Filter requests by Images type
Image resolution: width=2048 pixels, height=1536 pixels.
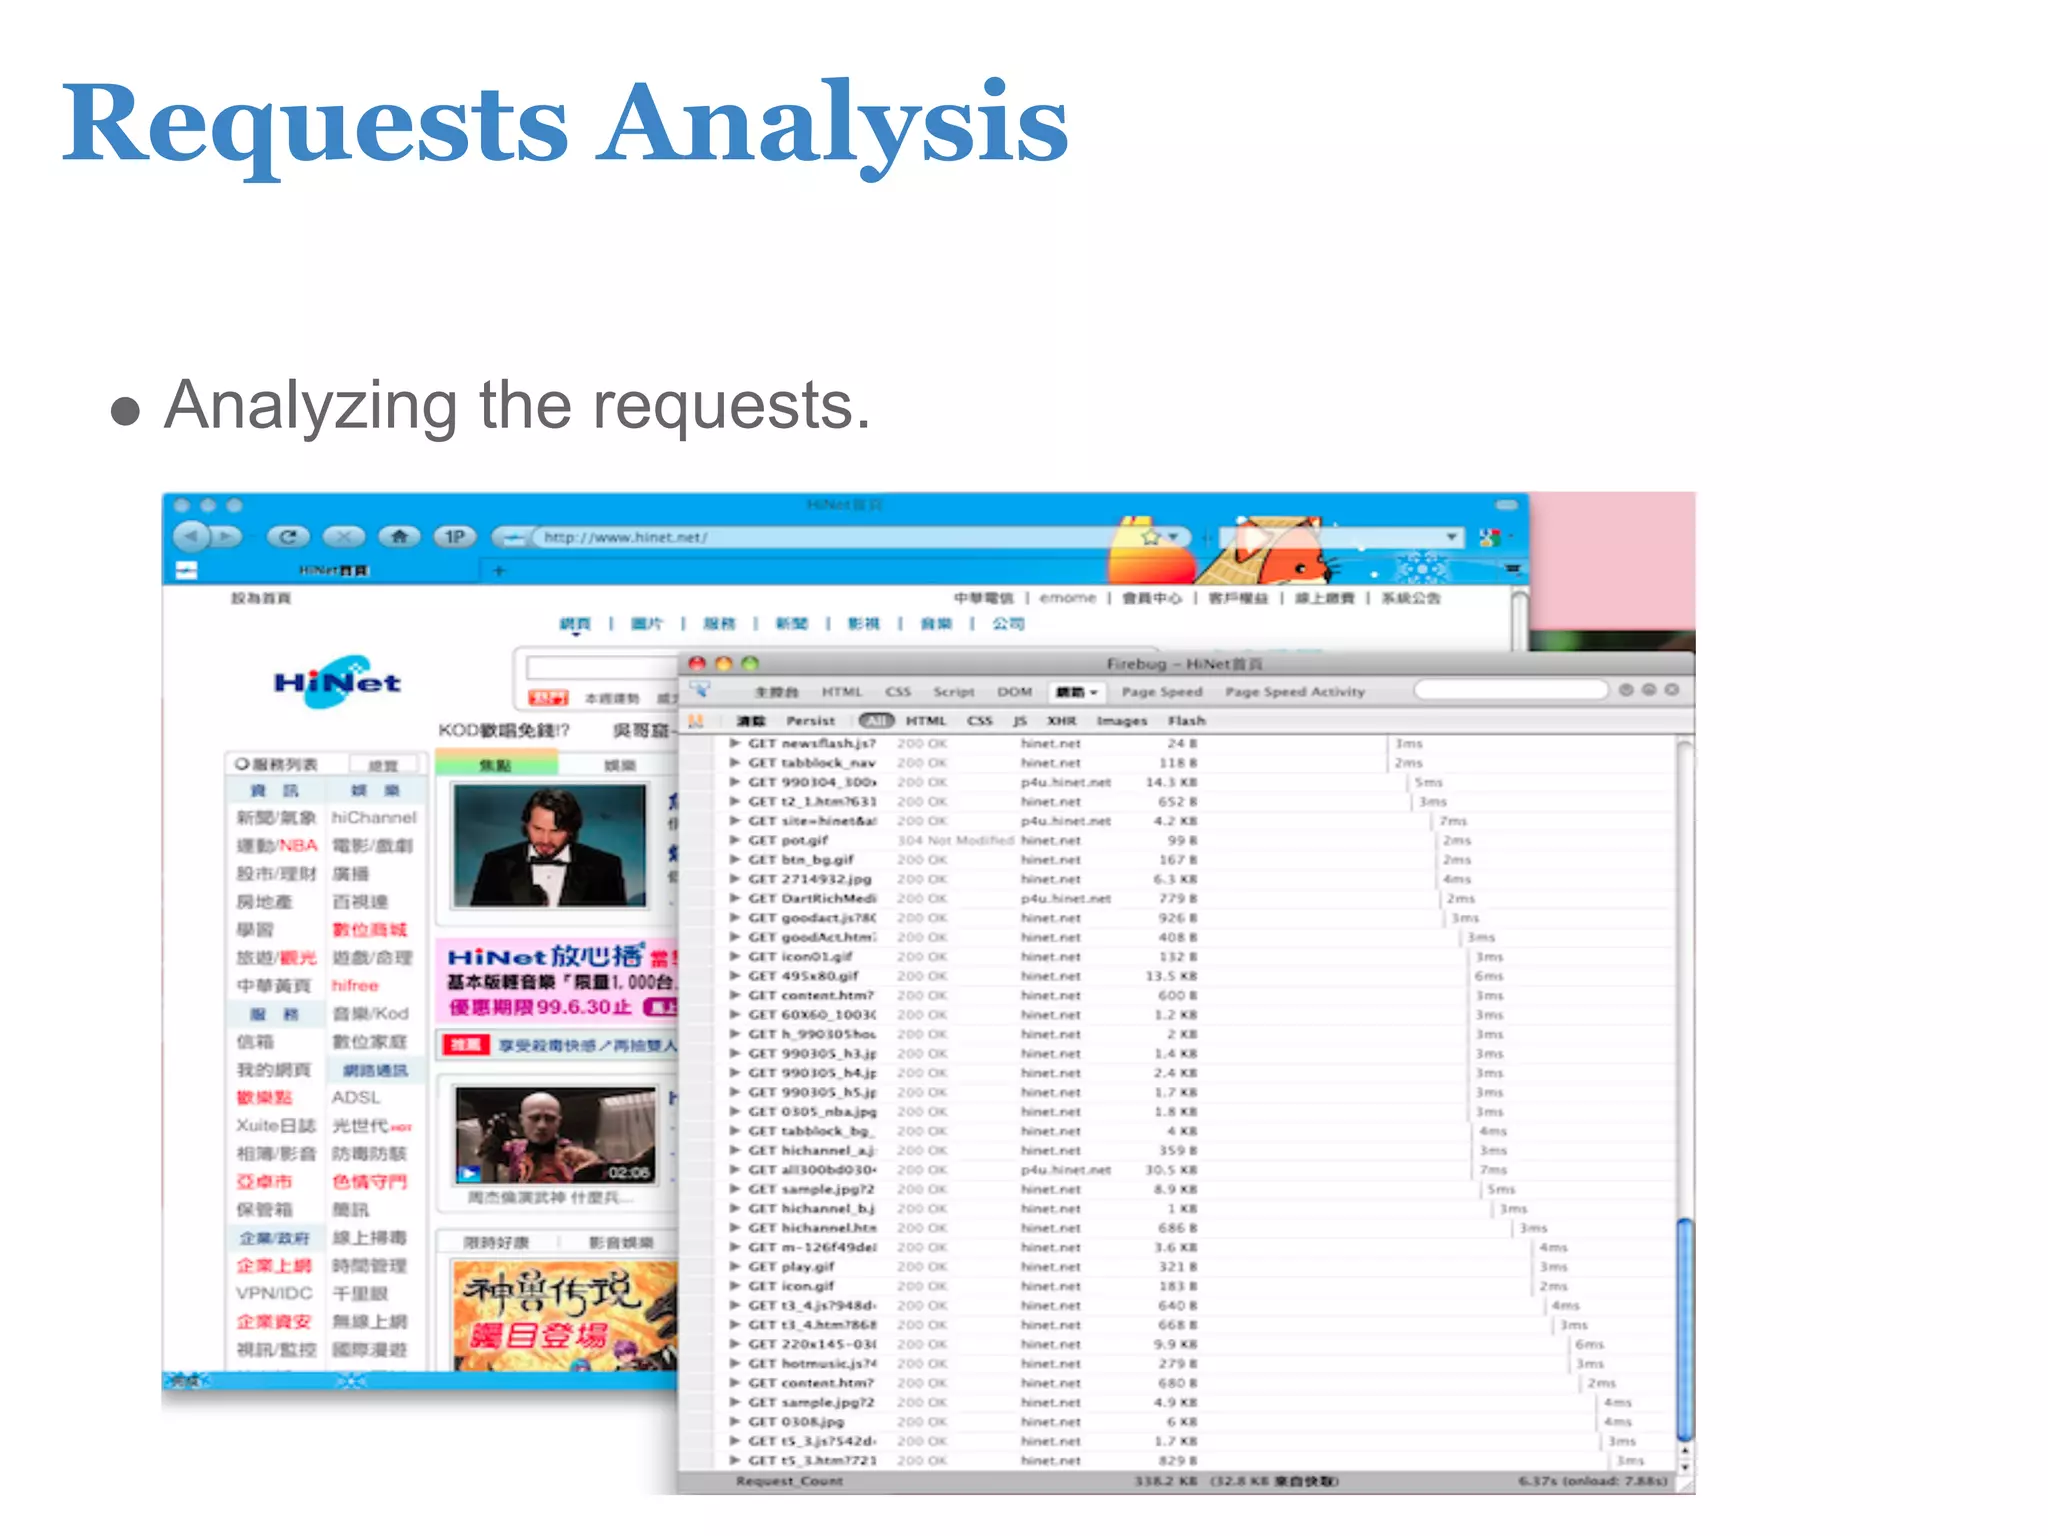[1121, 721]
